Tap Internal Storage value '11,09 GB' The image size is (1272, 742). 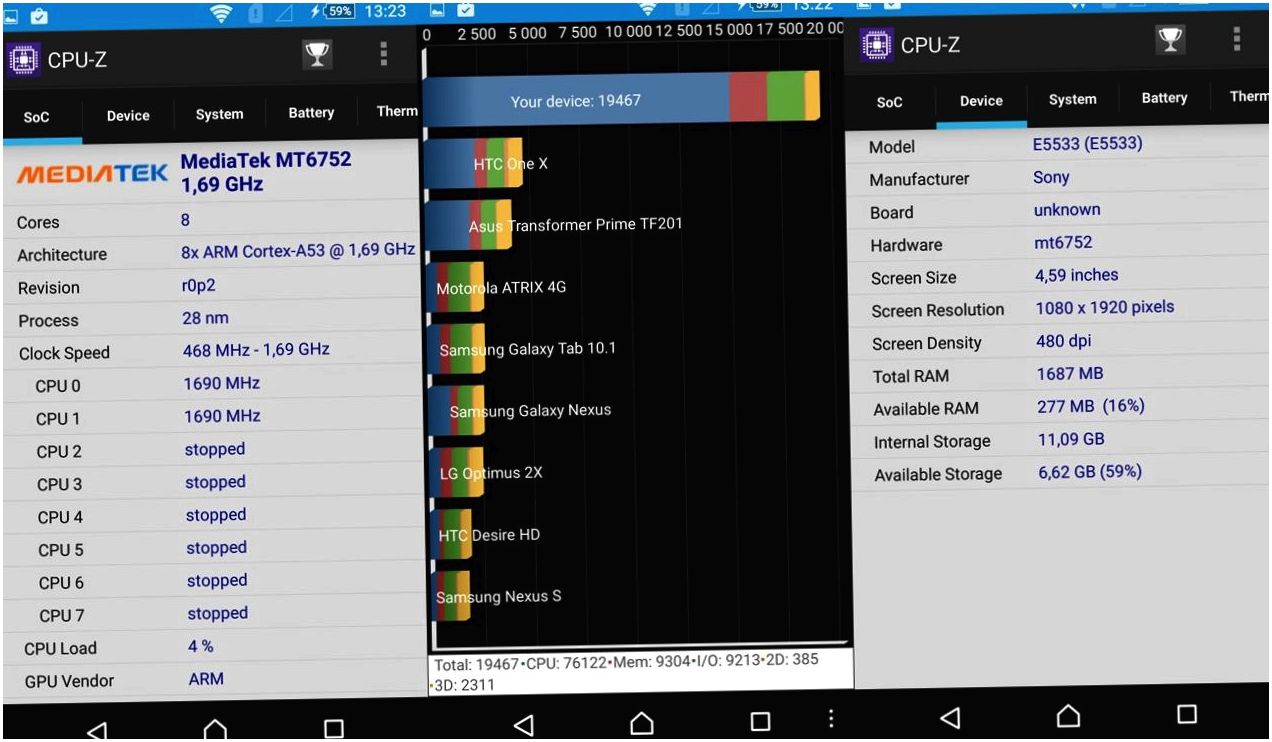1071,439
